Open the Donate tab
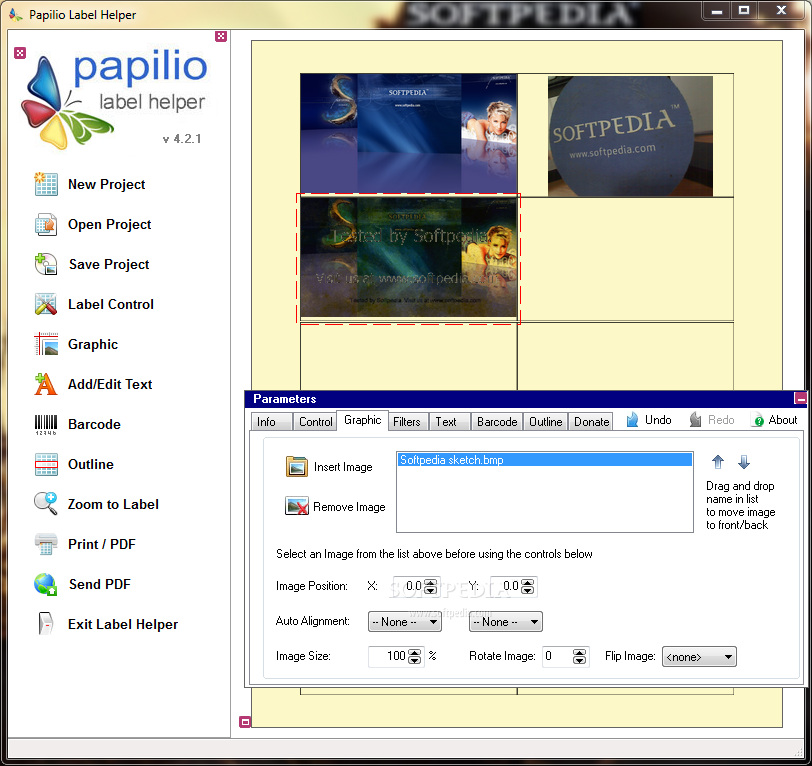The width and height of the screenshot is (812, 766). tap(591, 422)
